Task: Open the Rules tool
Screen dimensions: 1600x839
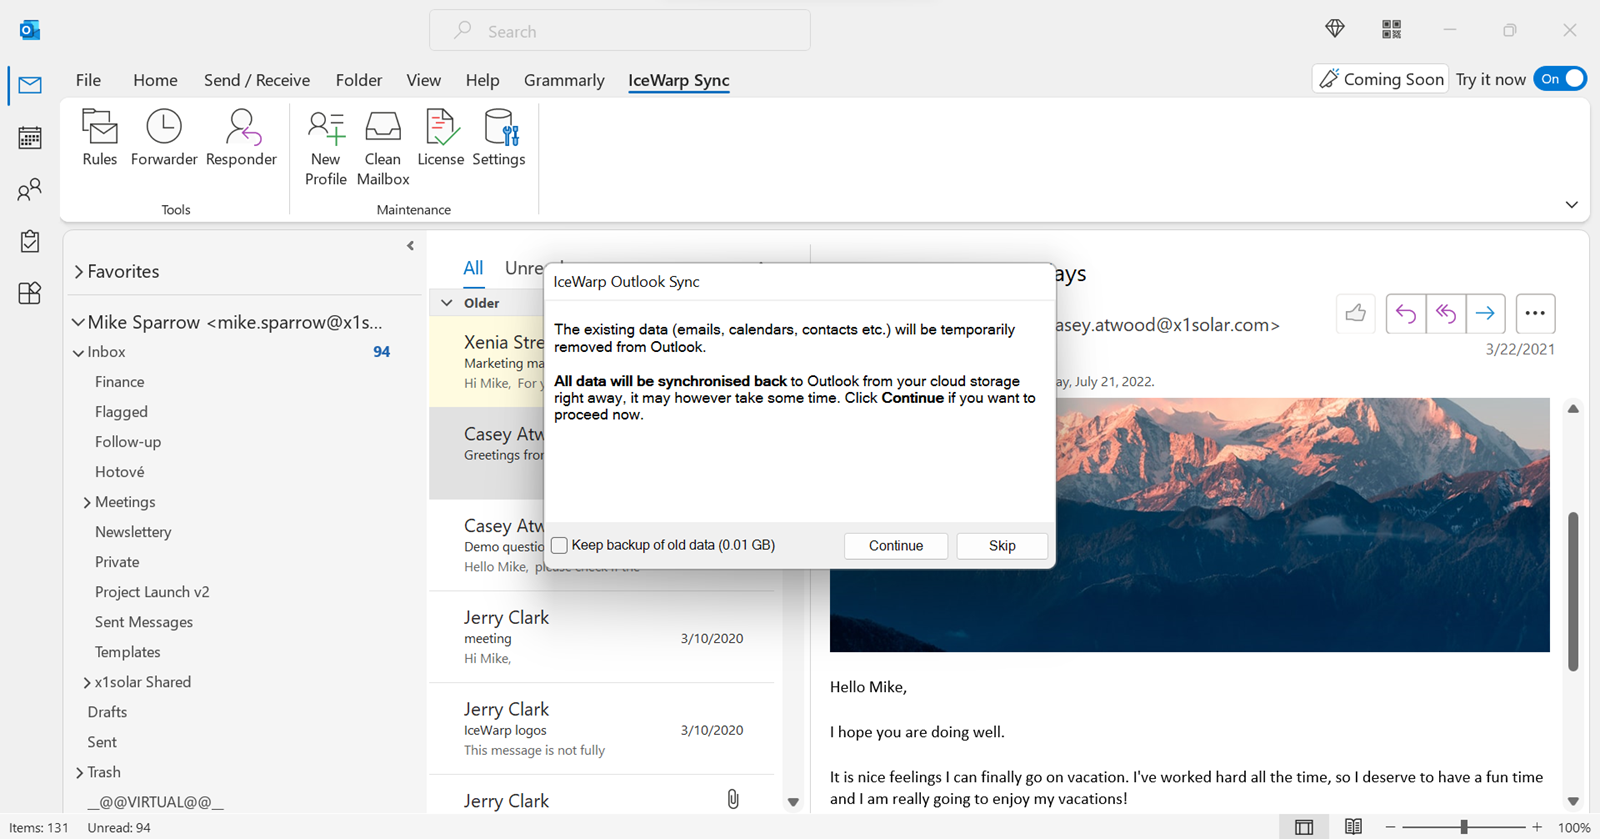Action: click(100, 138)
